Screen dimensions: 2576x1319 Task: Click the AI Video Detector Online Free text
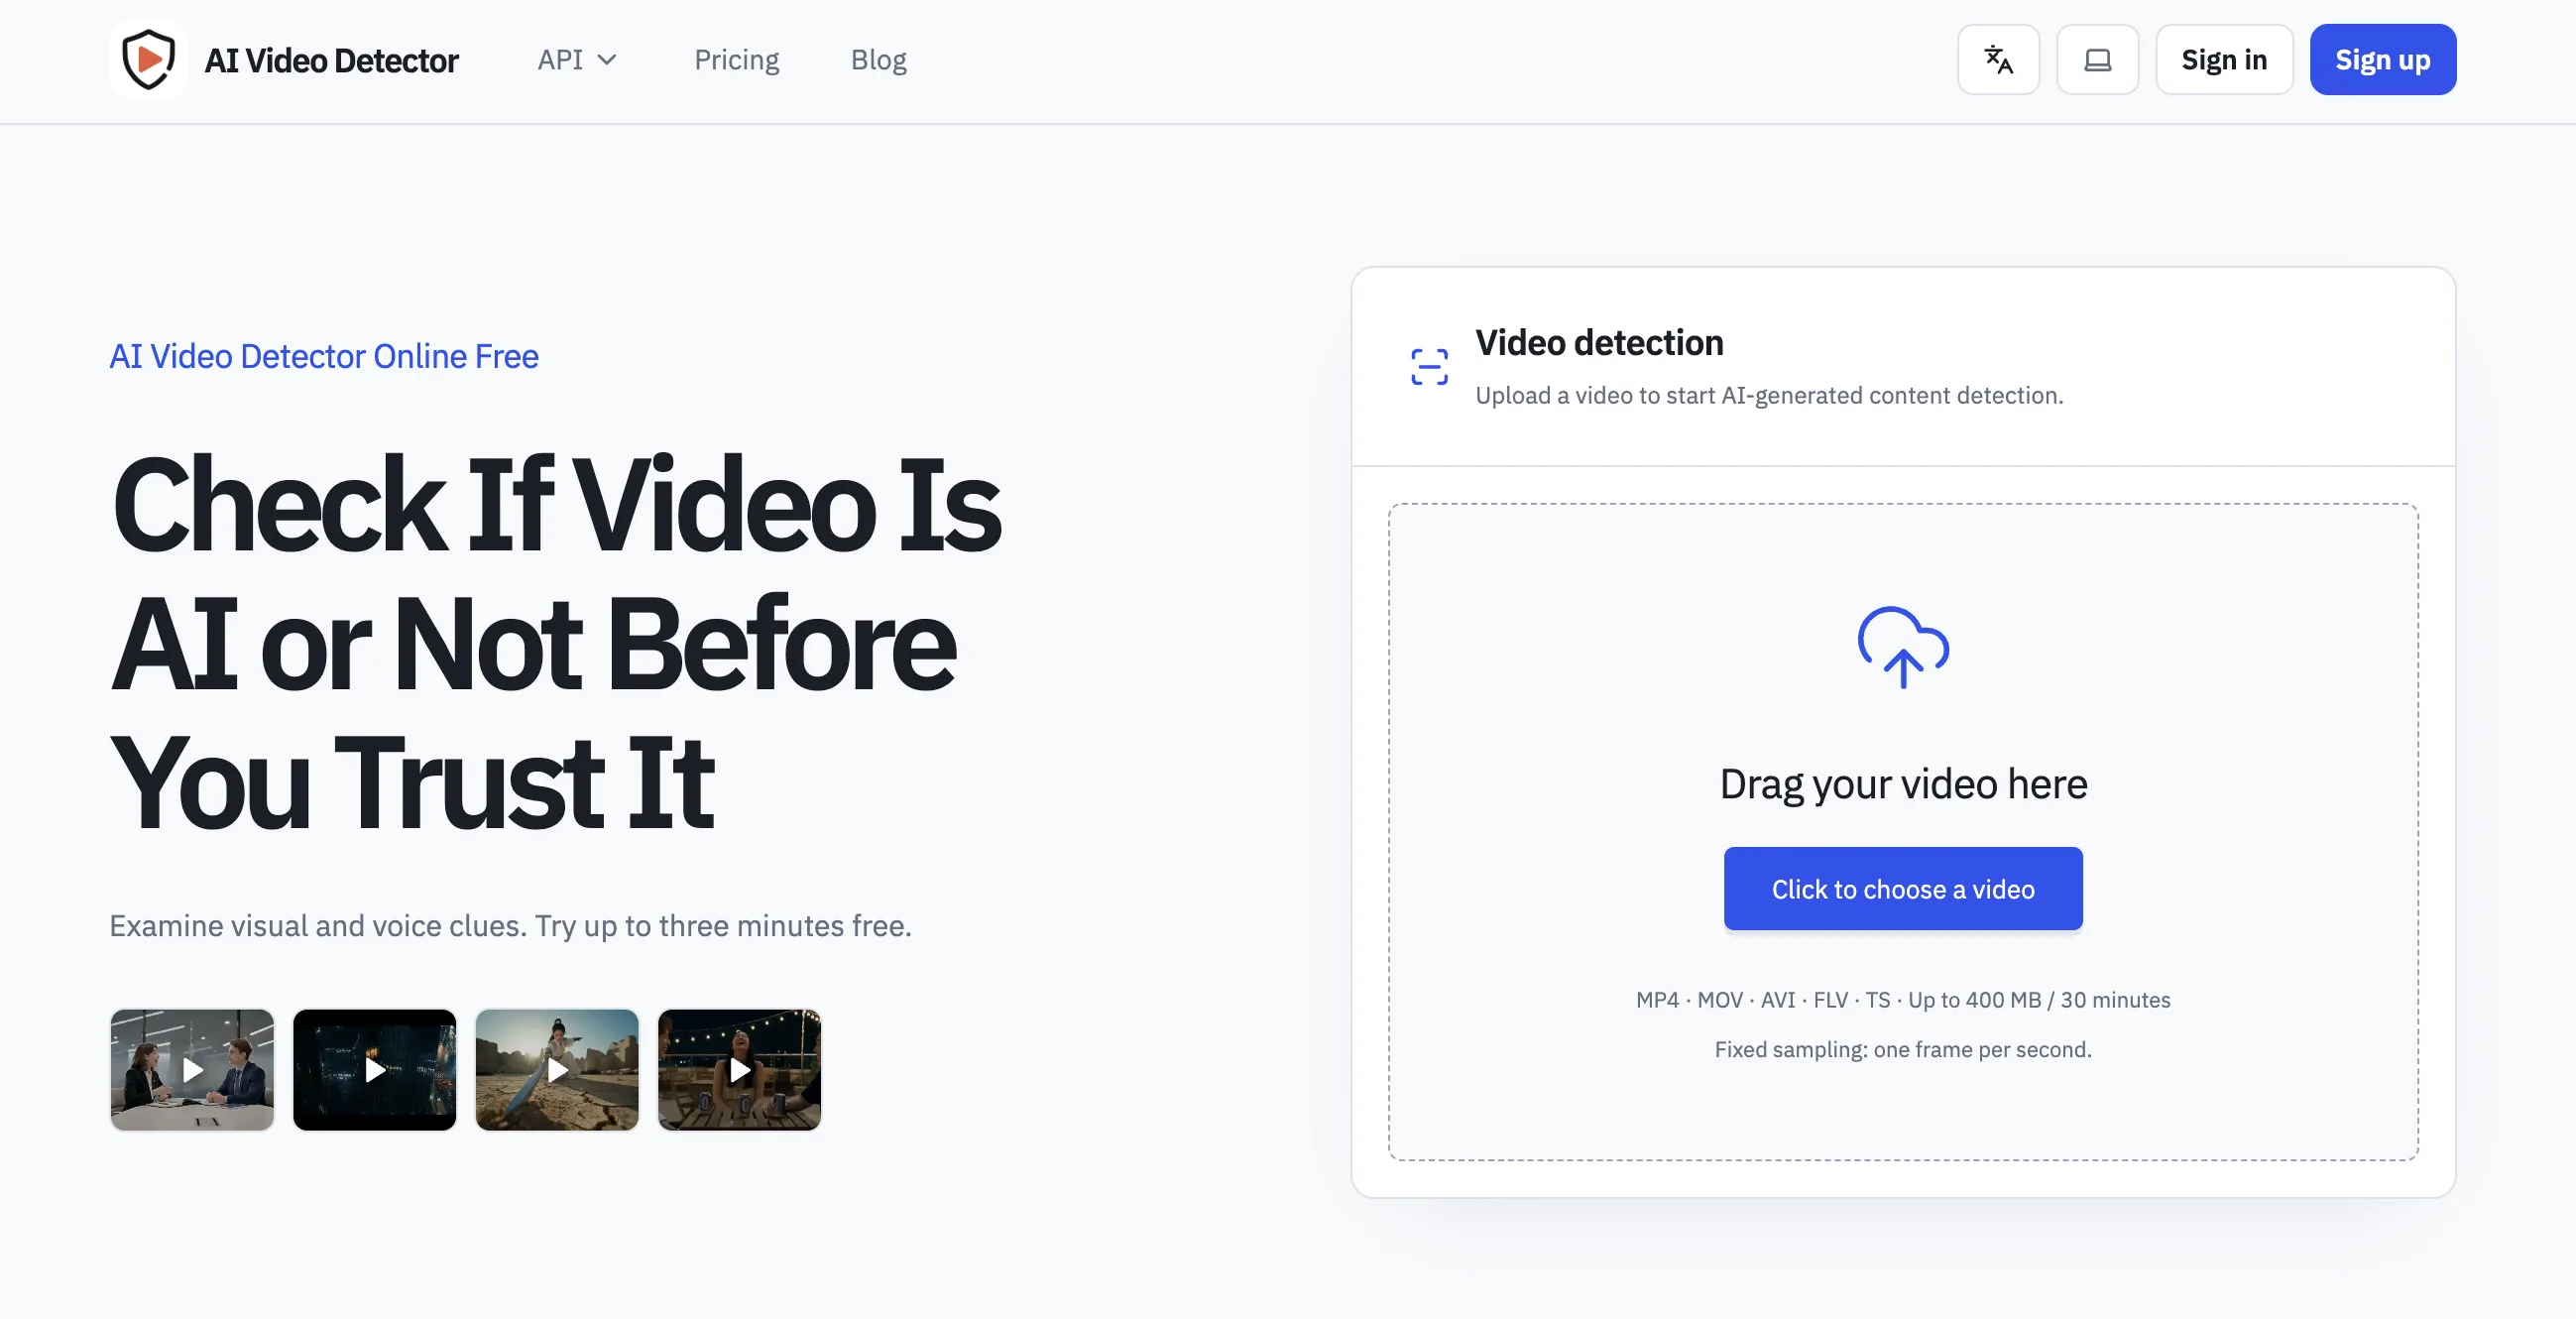click(x=324, y=356)
